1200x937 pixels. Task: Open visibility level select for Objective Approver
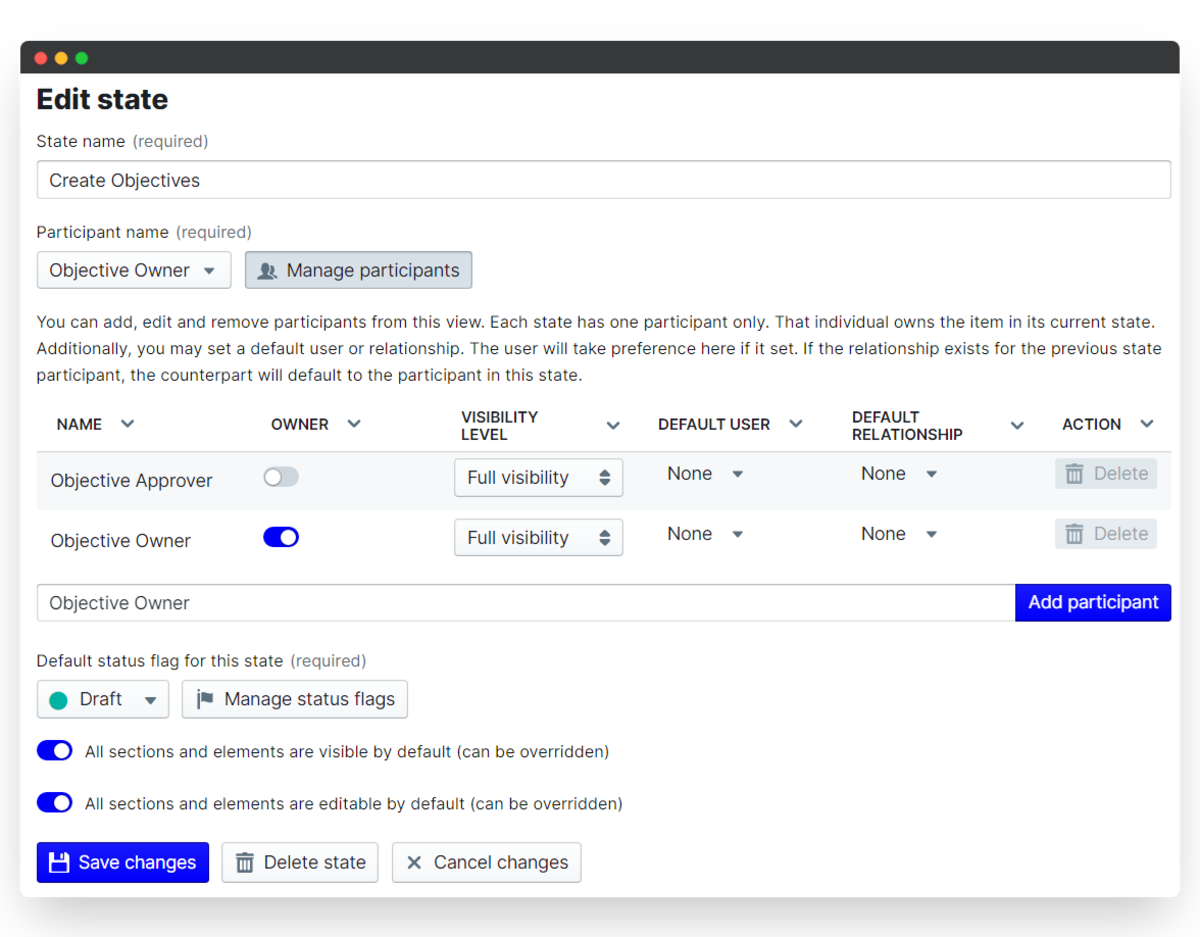[x=538, y=478]
